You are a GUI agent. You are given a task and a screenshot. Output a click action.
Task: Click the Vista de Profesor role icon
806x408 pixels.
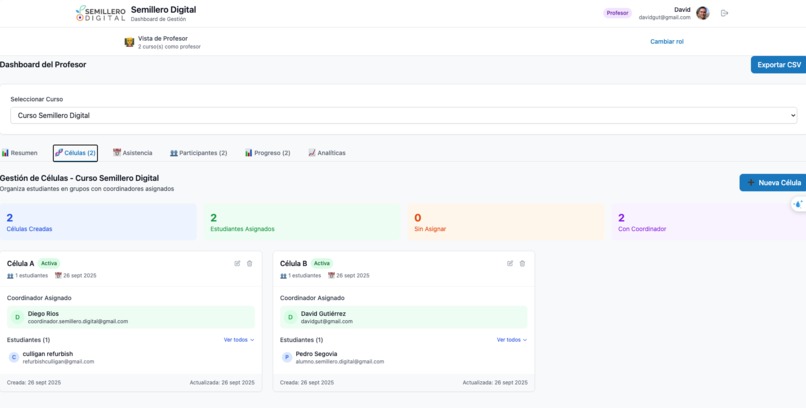(x=130, y=42)
